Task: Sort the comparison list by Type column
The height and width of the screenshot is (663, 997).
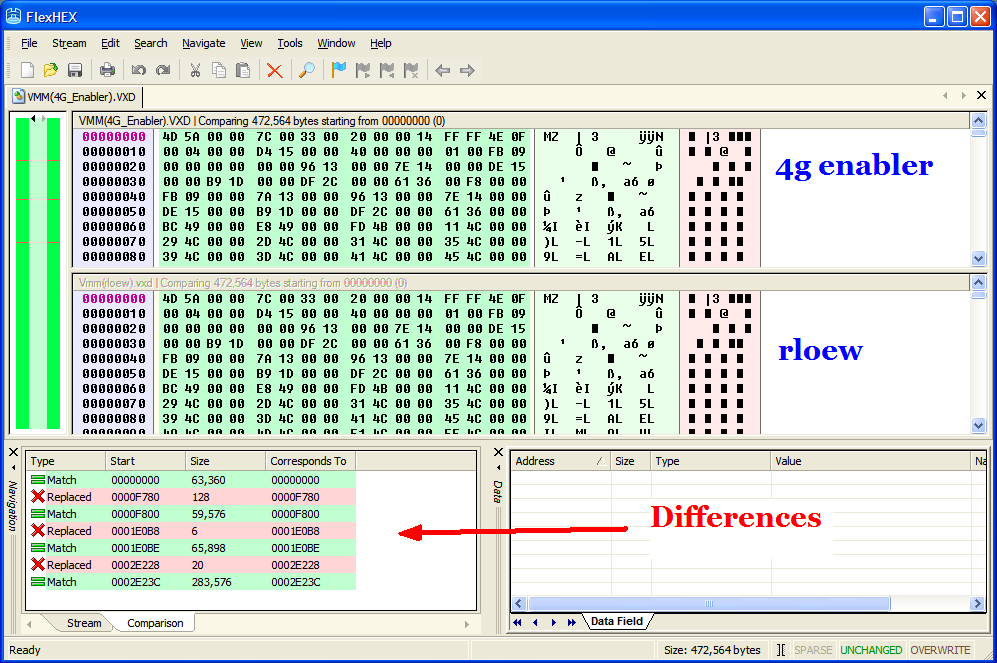Action: click(x=65, y=461)
